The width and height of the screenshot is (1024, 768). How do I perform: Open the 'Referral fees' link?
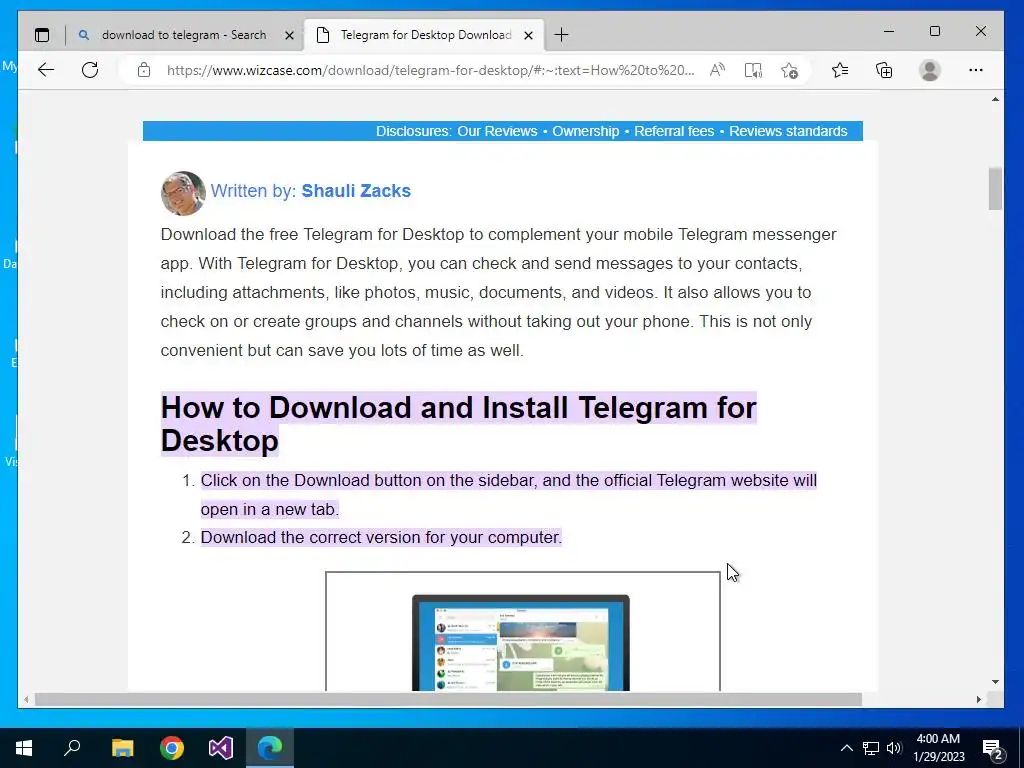click(674, 131)
